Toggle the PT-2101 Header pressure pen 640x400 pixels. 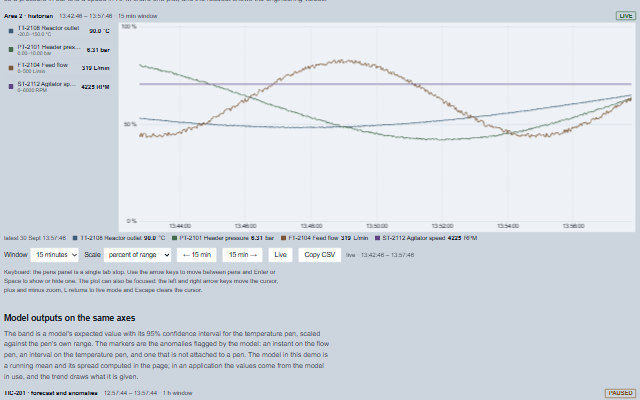click(x=58, y=50)
